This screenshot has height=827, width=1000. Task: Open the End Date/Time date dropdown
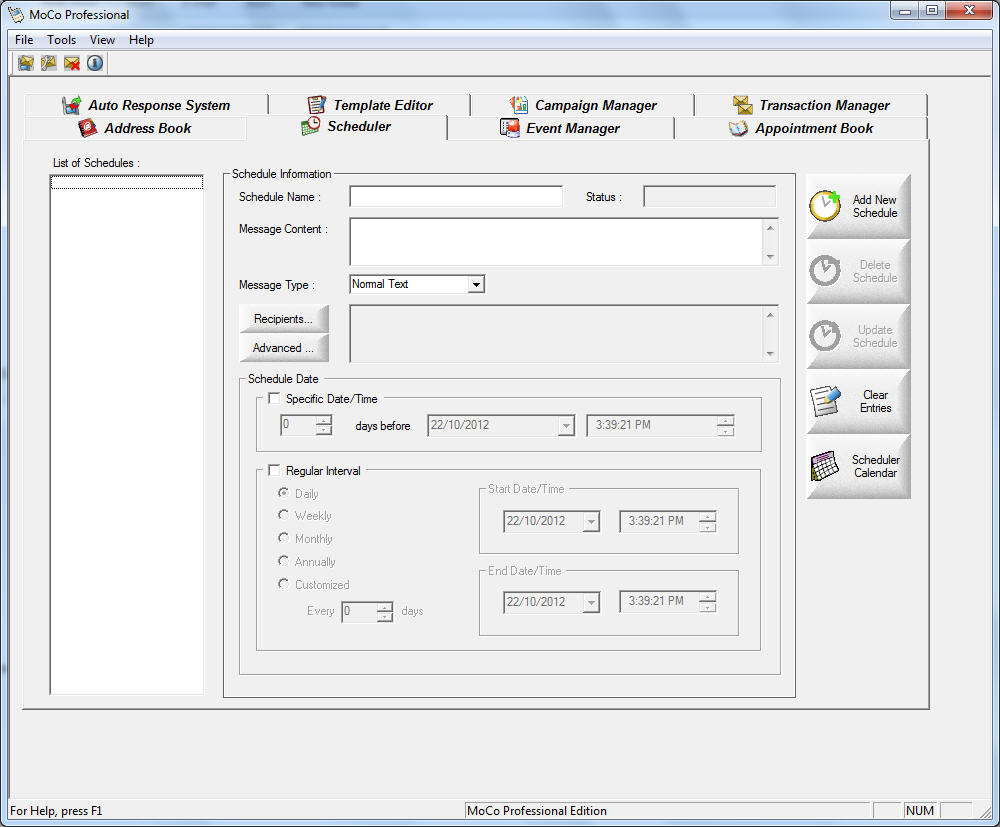[591, 602]
